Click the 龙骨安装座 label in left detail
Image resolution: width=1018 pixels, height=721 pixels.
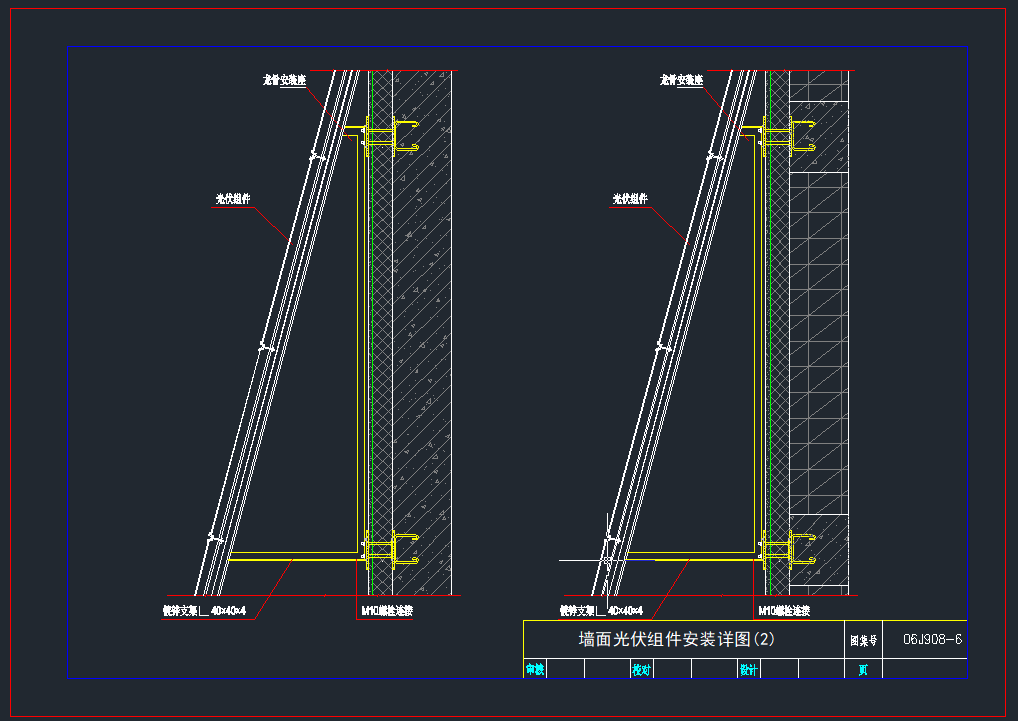point(284,80)
